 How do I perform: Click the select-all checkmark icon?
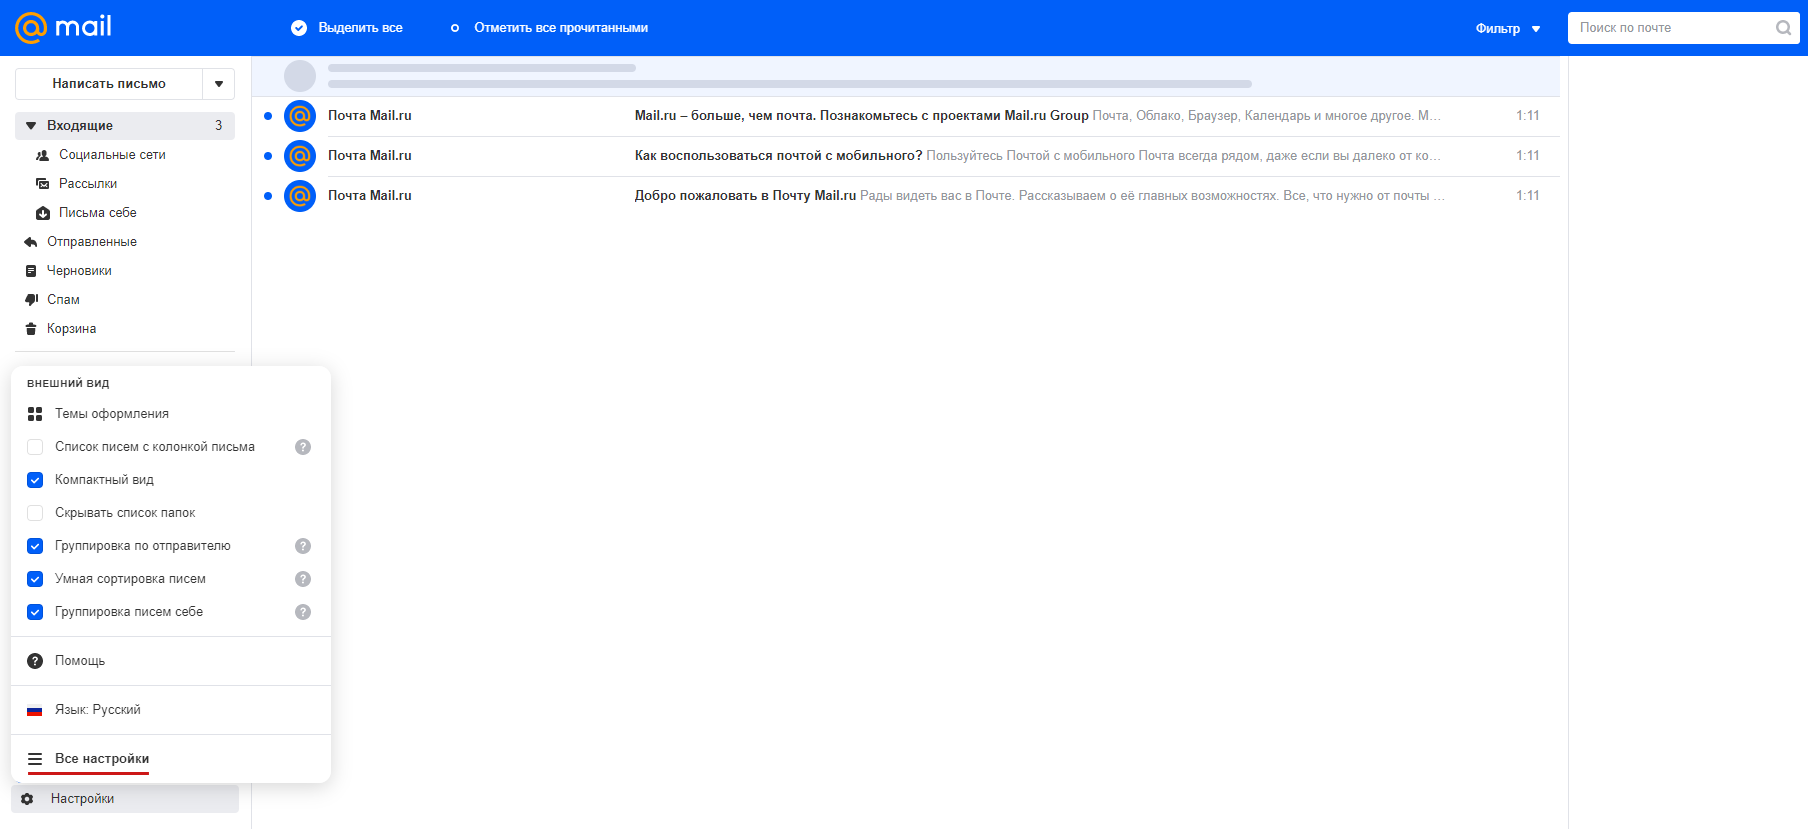tap(298, 28)
